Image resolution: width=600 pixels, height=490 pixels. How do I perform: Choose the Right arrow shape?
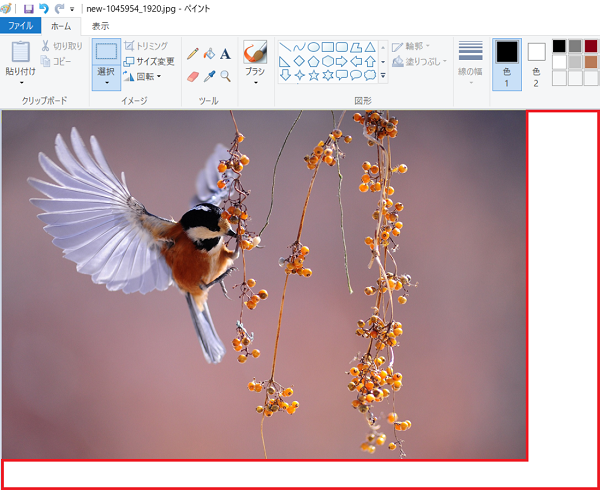[342, 61]
